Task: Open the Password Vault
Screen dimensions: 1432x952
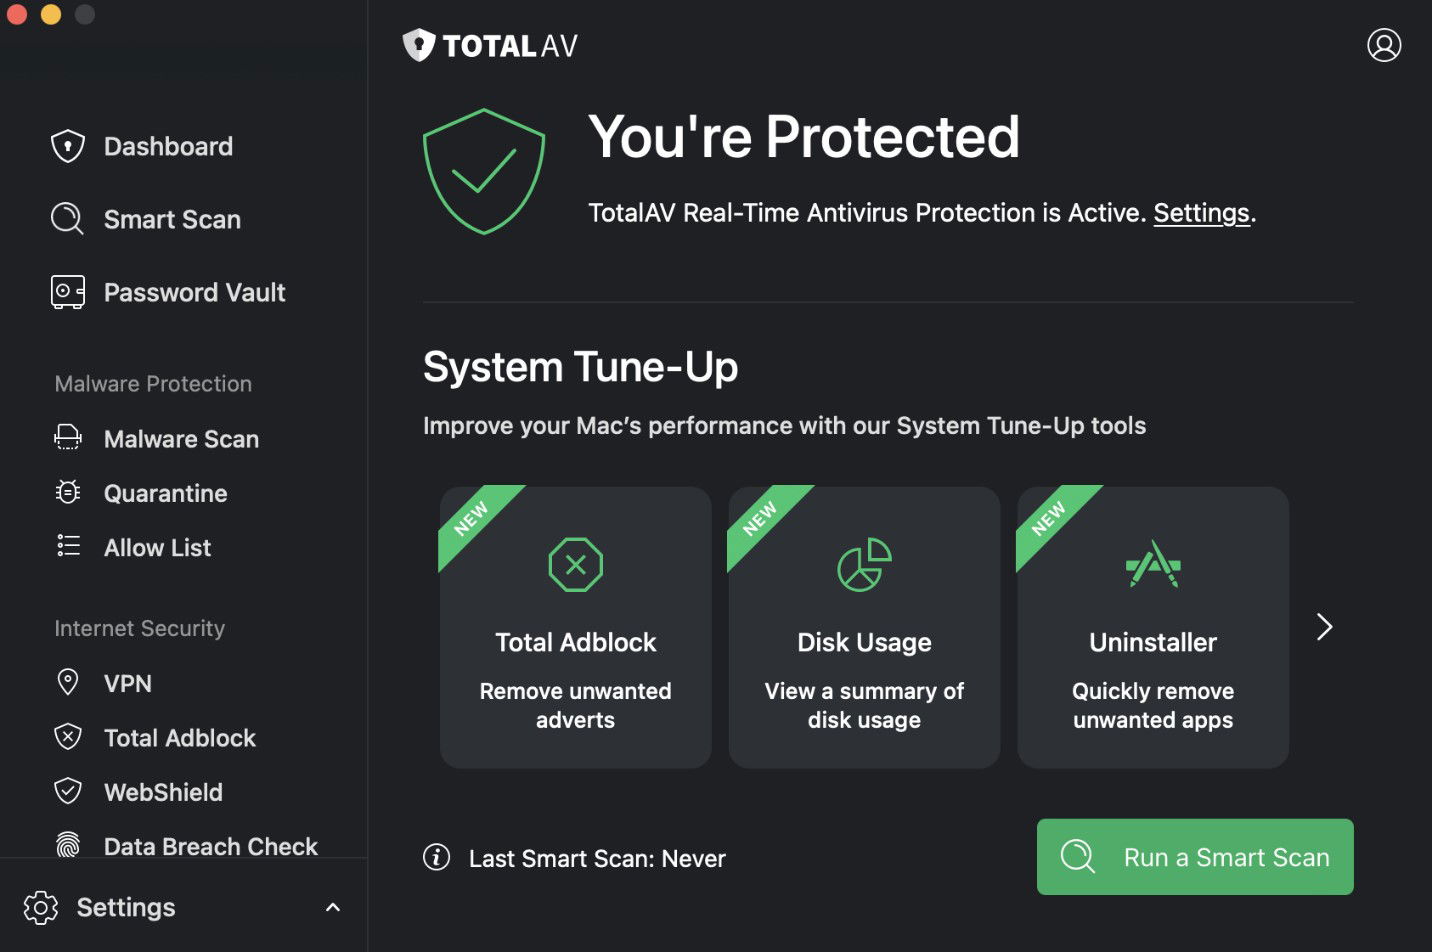Action: [x=195, y=292]
